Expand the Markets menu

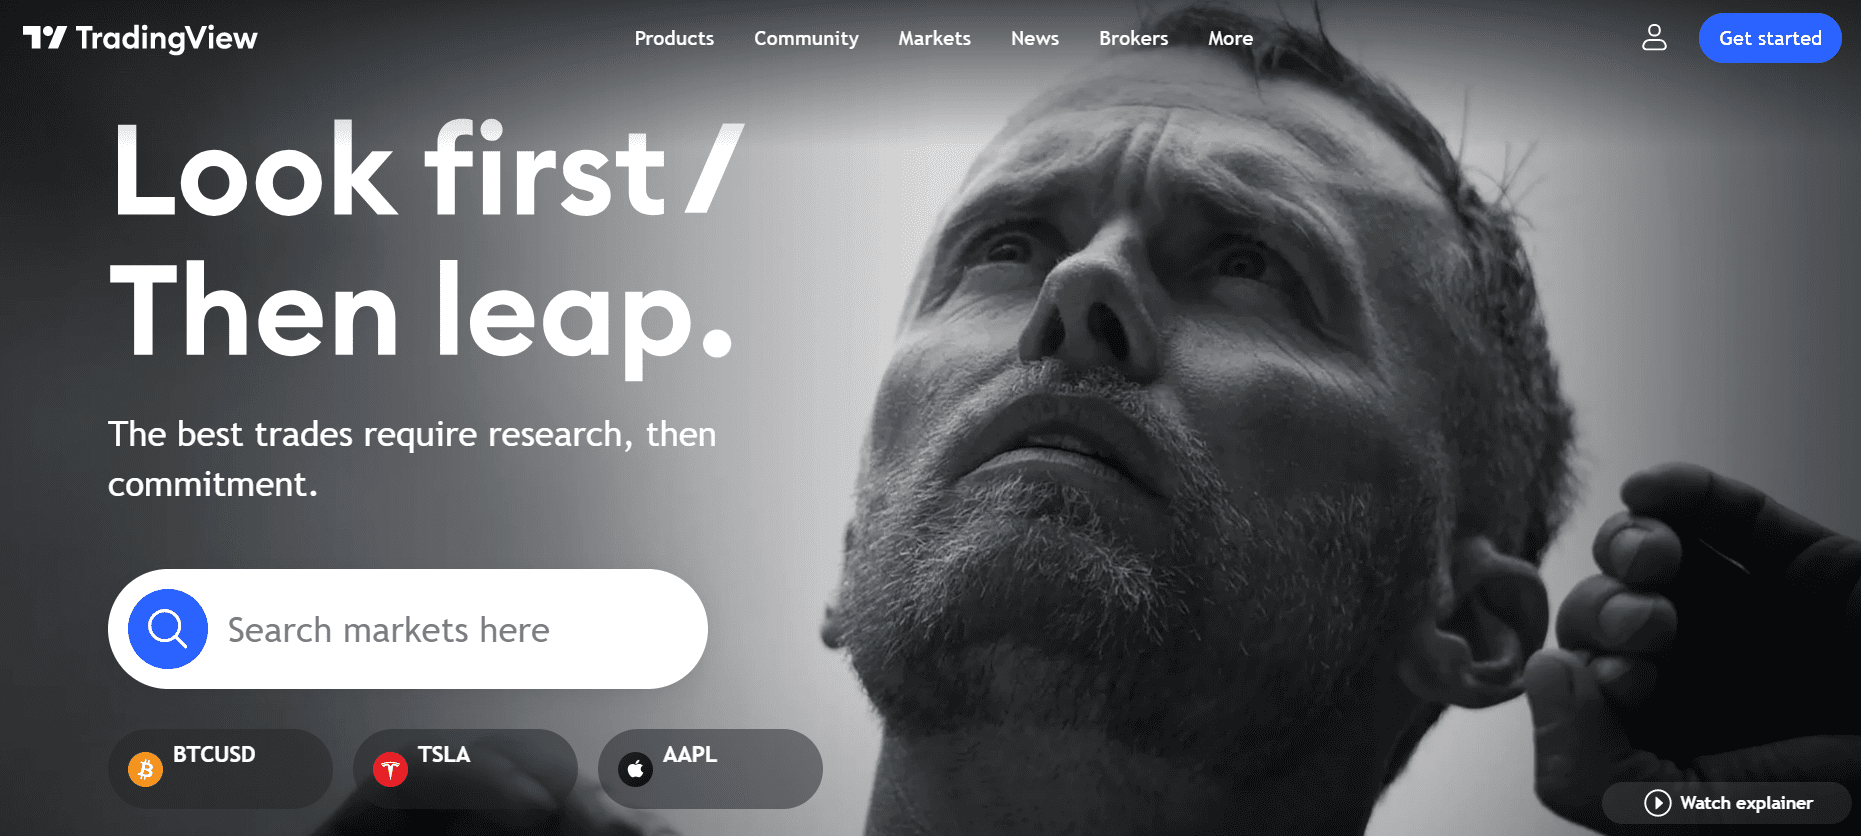click(x=934, y=38)
